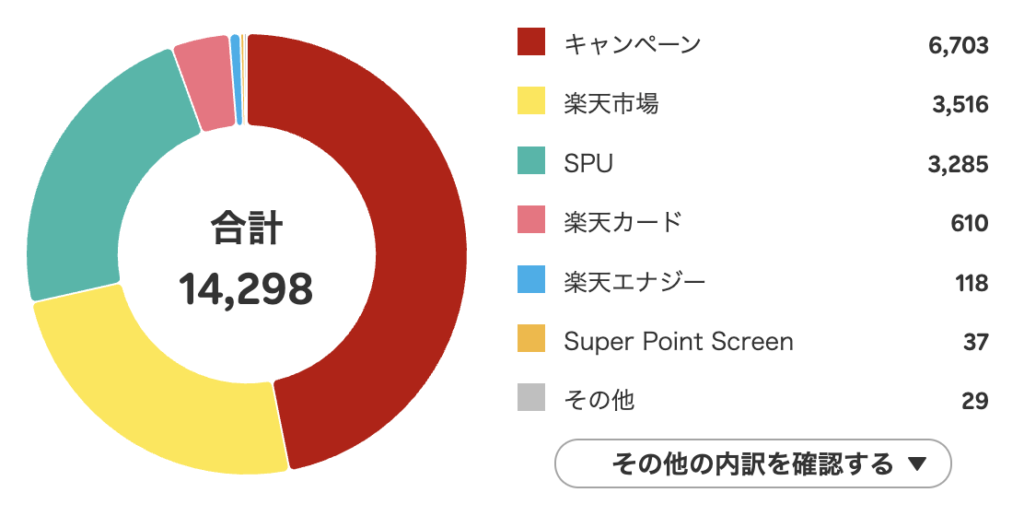Click the yellow 楽天市場 legend swatch
This screenshot has height=516, width=1024.
click(531, 102)
